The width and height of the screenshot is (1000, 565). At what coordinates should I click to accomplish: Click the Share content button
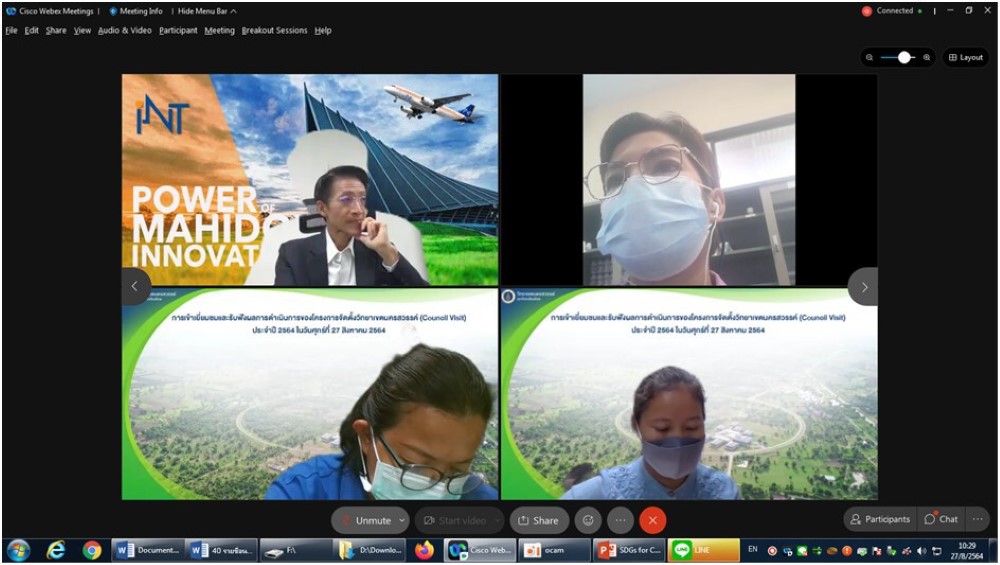tap(539, 520)
